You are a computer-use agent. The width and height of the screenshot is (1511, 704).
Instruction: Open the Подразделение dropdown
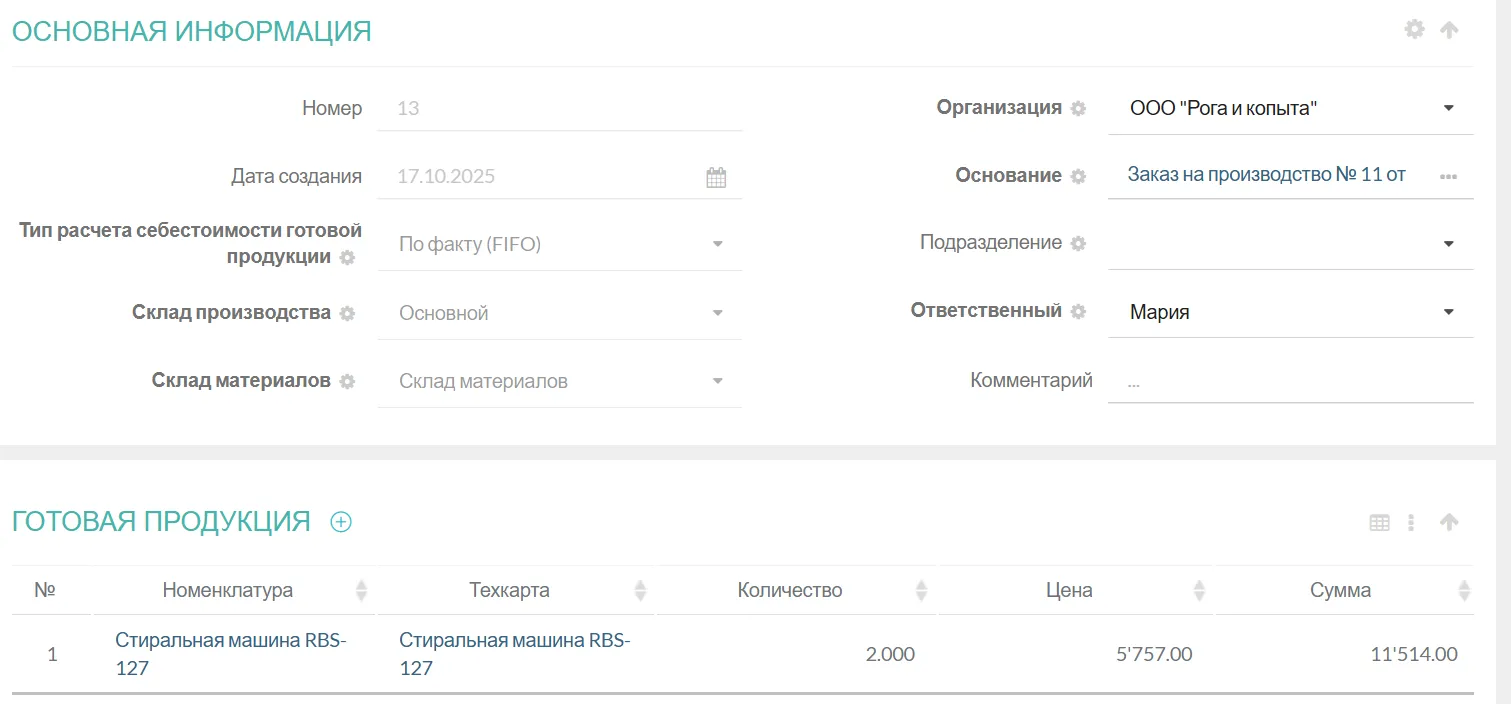pyautogui.click(x=1448, y=244)
